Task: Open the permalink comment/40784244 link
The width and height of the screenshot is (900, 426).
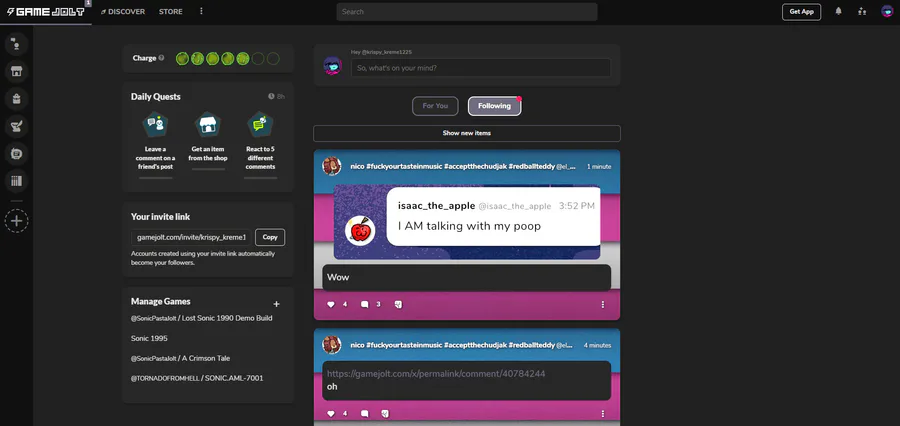Action: [x=436, y=374]
